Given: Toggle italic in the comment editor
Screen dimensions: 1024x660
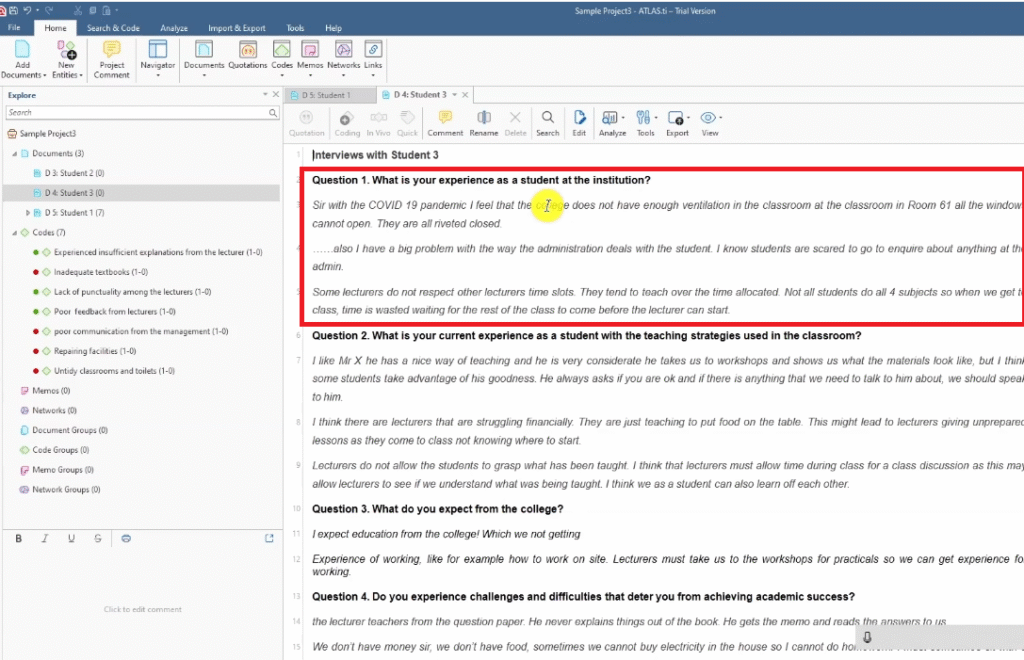Looking at the screenshot, I should tap(45, 538).
